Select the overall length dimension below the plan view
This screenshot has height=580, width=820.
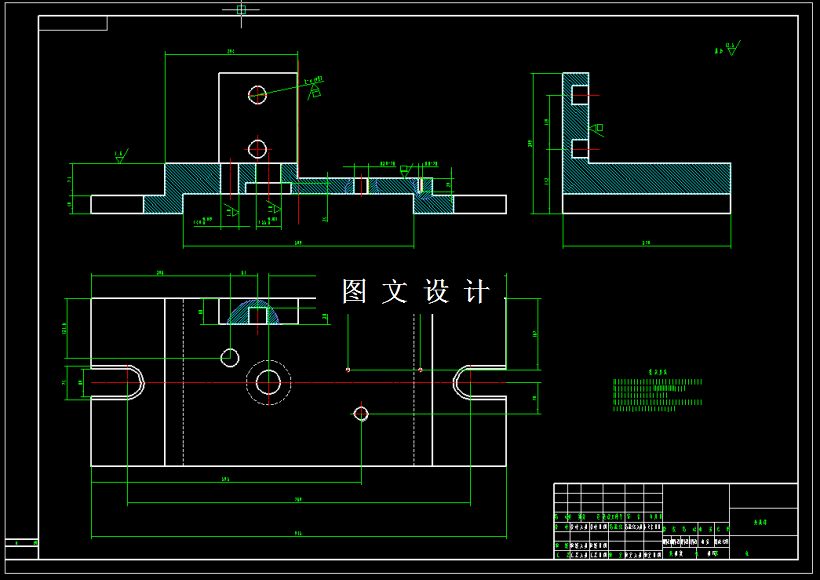pyautogui.click(x=299, y=535)
